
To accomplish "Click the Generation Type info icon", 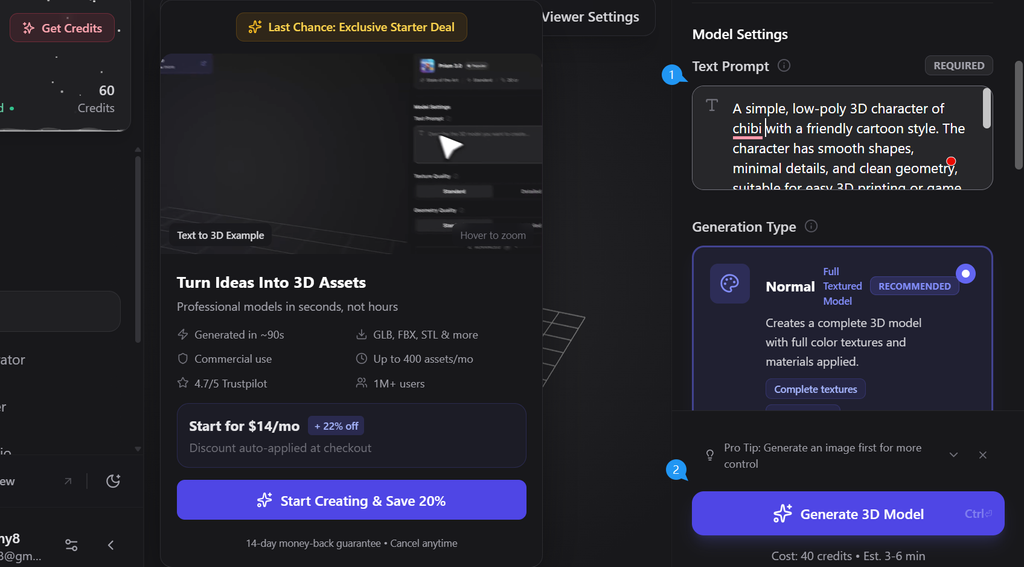I will click(811, 227).
